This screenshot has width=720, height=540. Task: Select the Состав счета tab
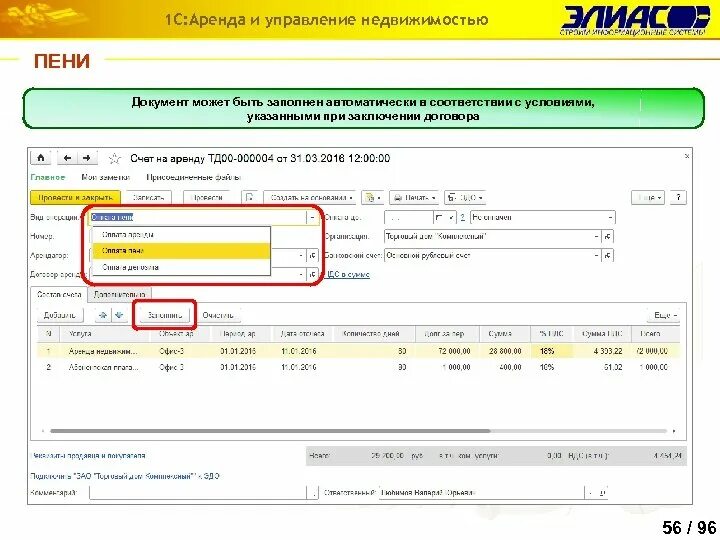click(x=59, y=295)
